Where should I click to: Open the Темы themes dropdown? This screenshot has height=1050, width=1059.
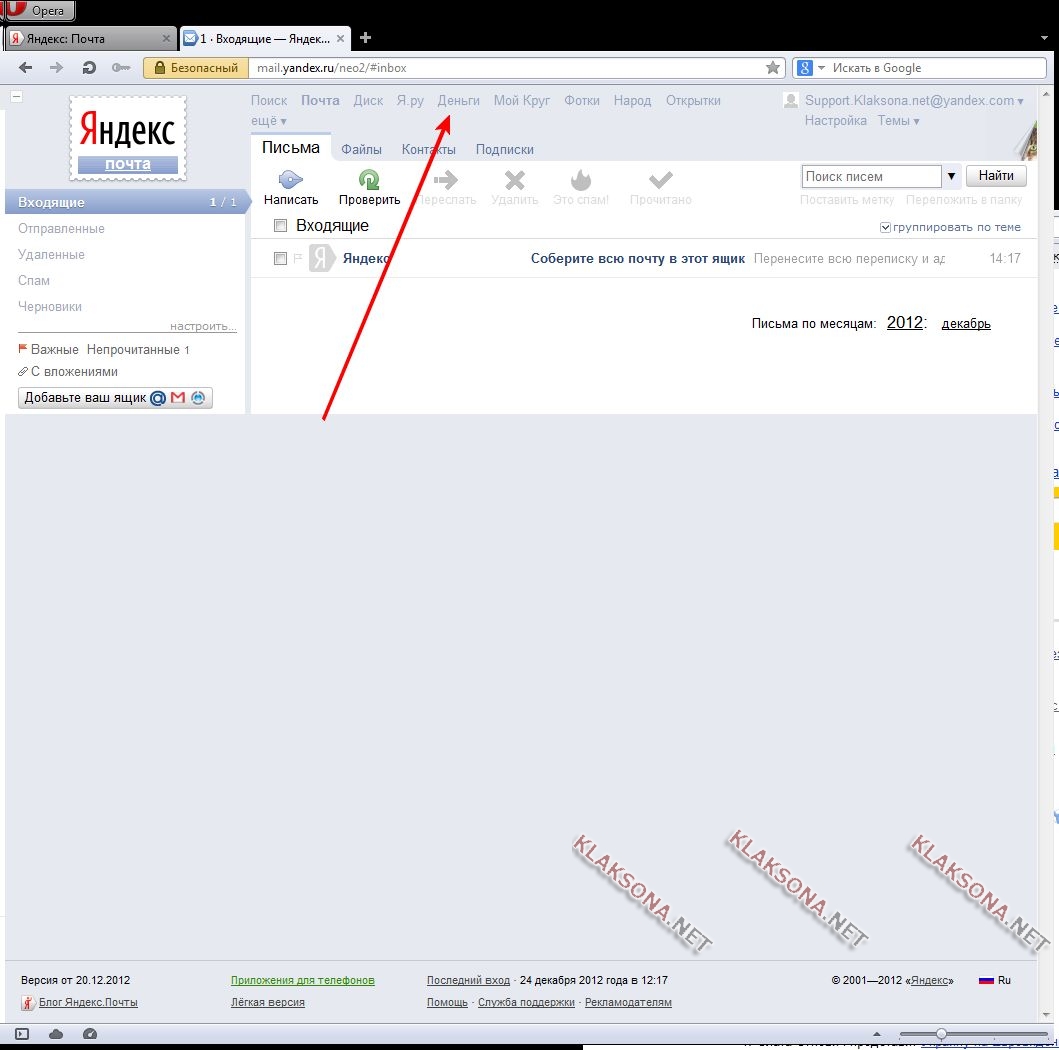click(898, 121)
